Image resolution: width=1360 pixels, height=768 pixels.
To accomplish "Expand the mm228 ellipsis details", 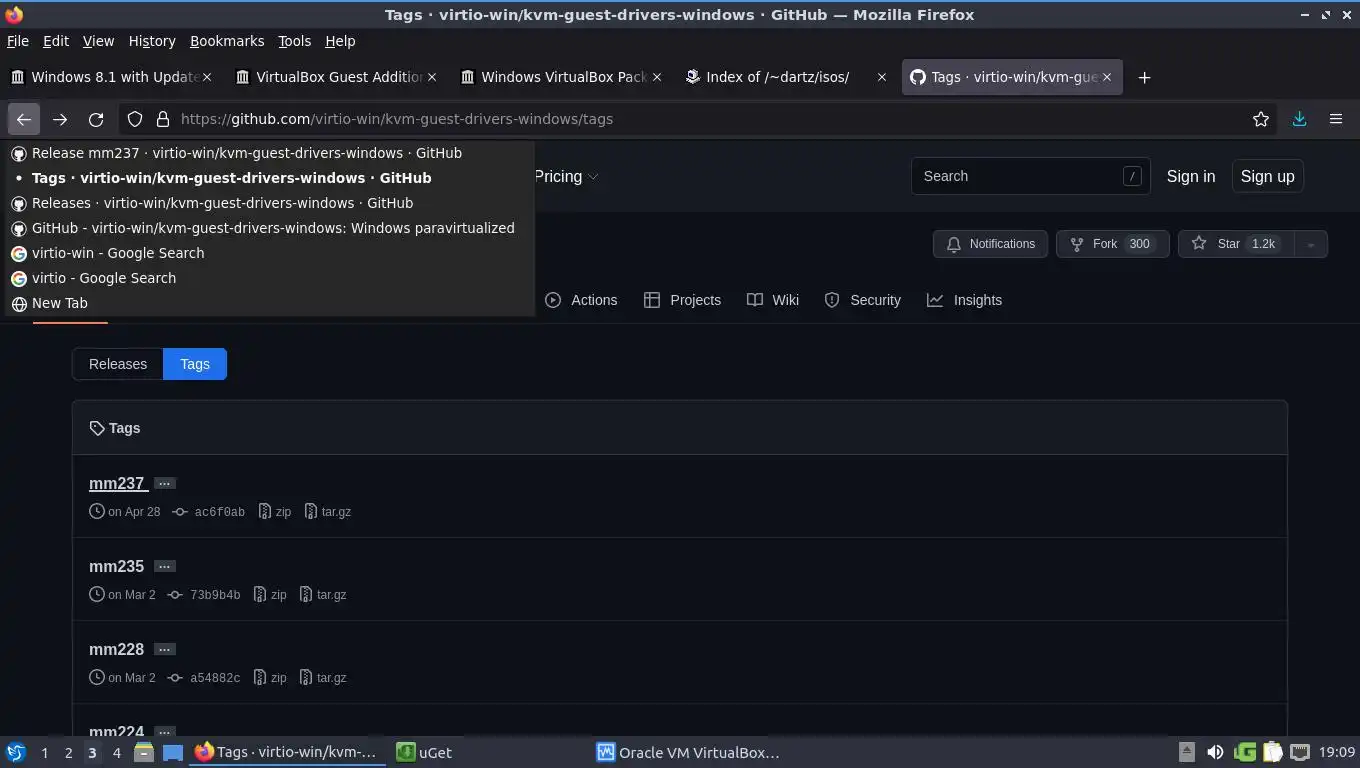I will 165,649.
